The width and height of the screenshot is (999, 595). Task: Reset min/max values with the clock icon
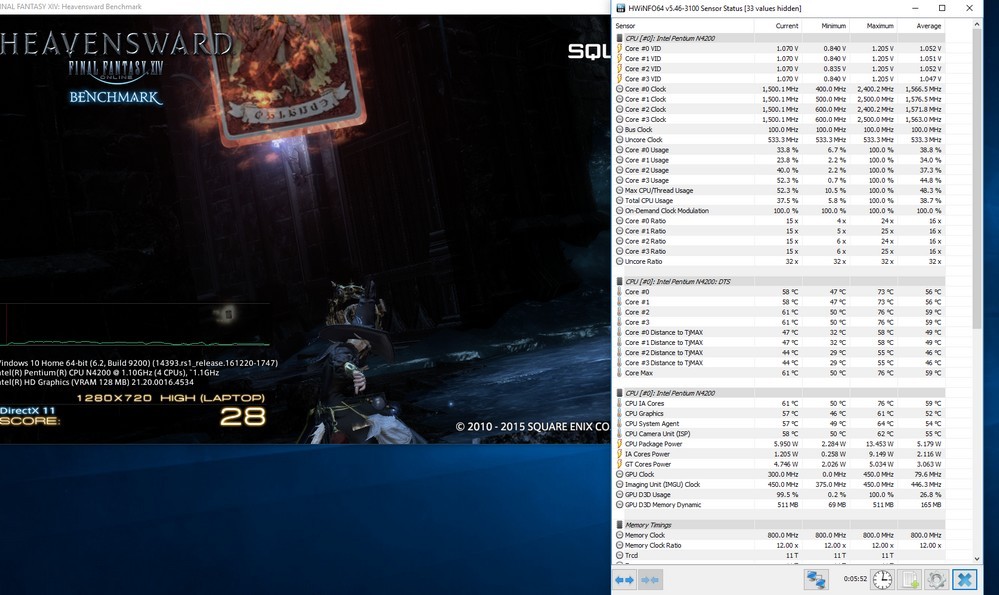pos(882,579)
